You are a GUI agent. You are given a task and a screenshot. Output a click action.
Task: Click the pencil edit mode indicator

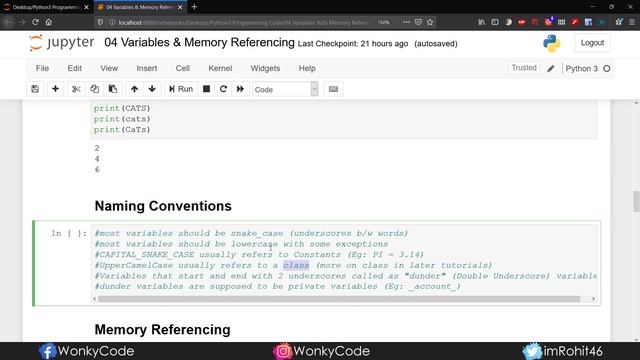click(x=551, y=69)
